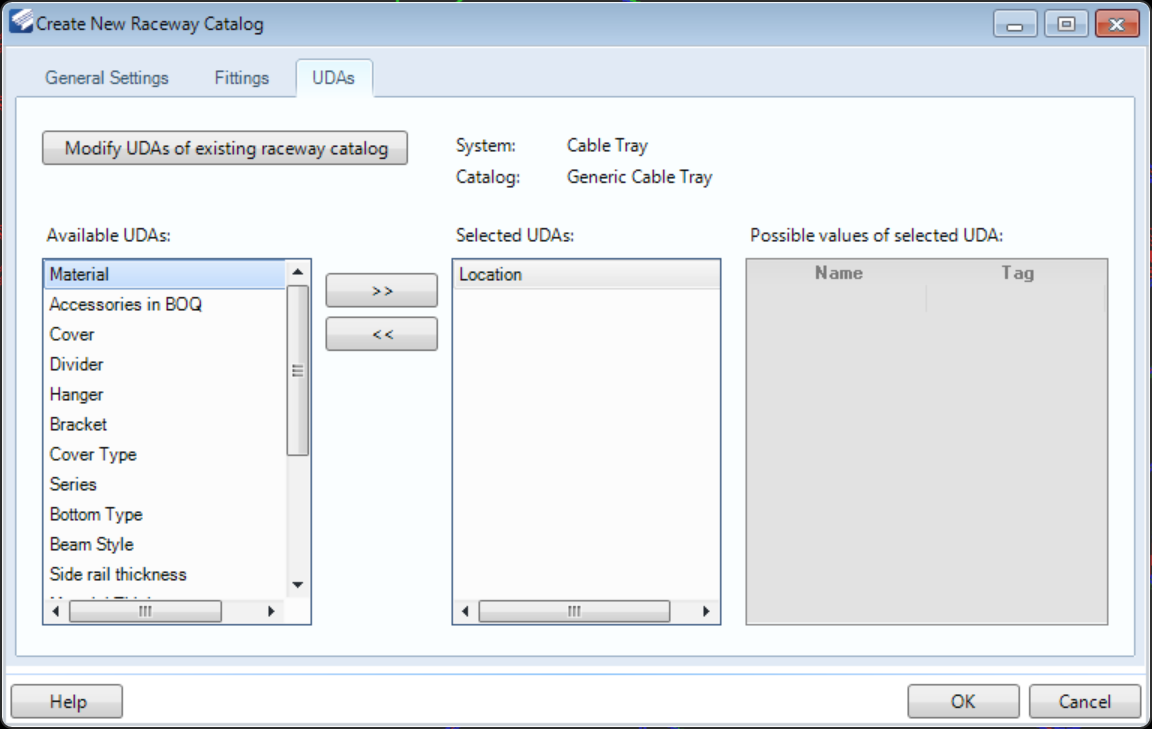Maximize the Create New Raceway Catalog window
This screenshot has height=729, width=1152.
tap(1066, 24)
